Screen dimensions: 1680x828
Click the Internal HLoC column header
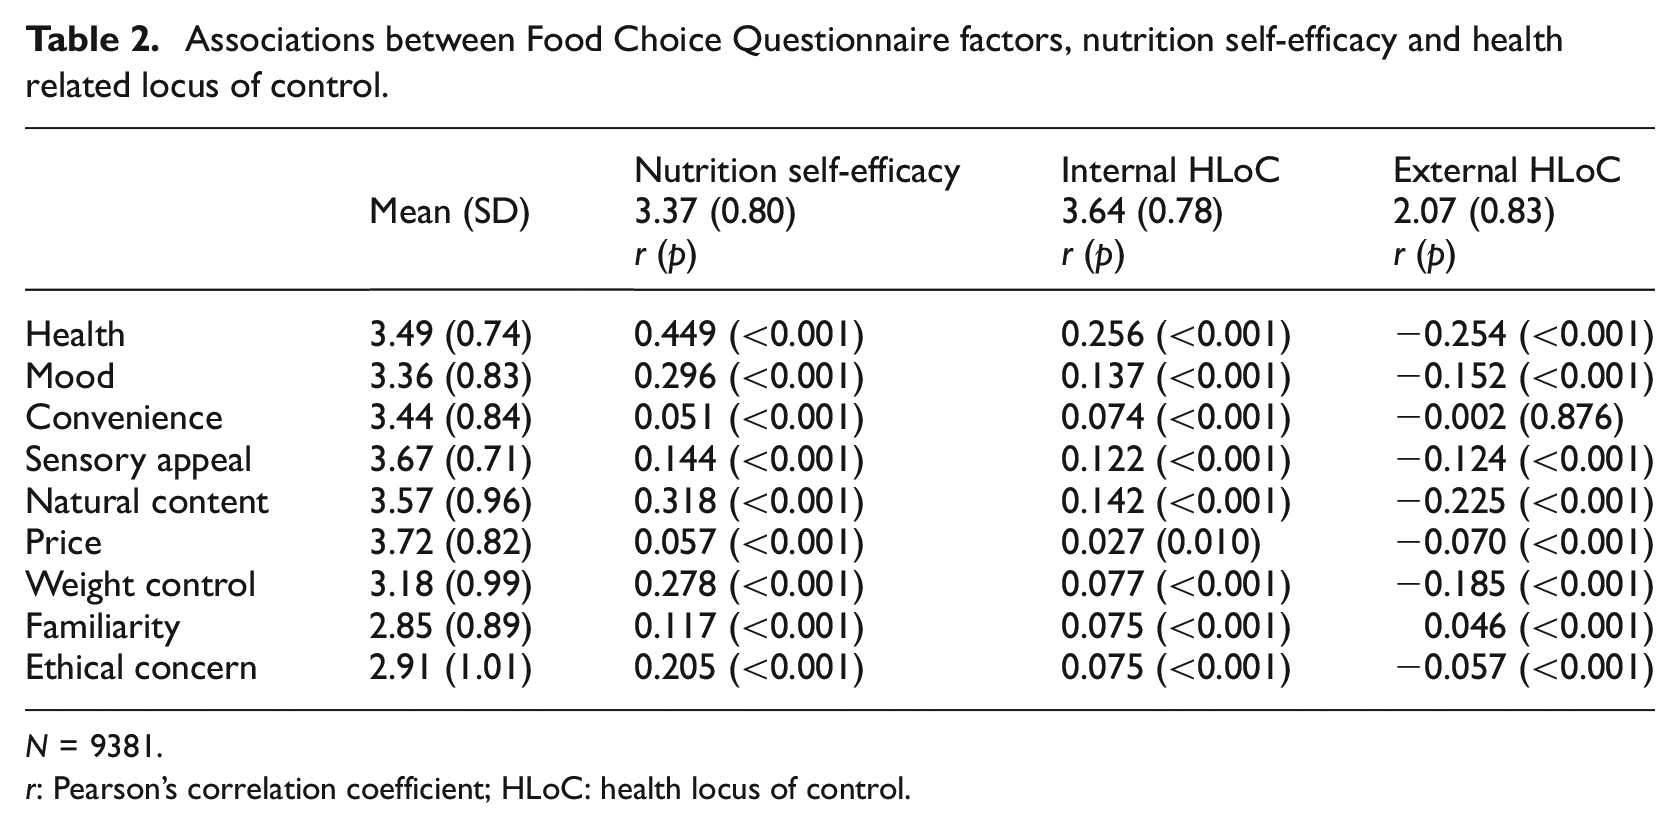[x=1170, y=170]
